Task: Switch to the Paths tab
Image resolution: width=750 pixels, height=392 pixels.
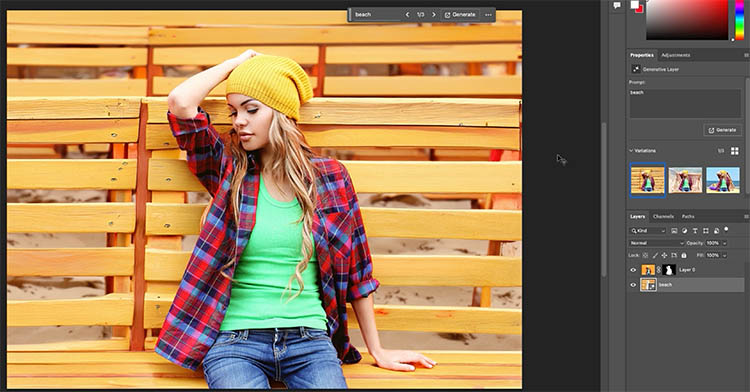Action: pyautogui.click(x=688, y=217)
